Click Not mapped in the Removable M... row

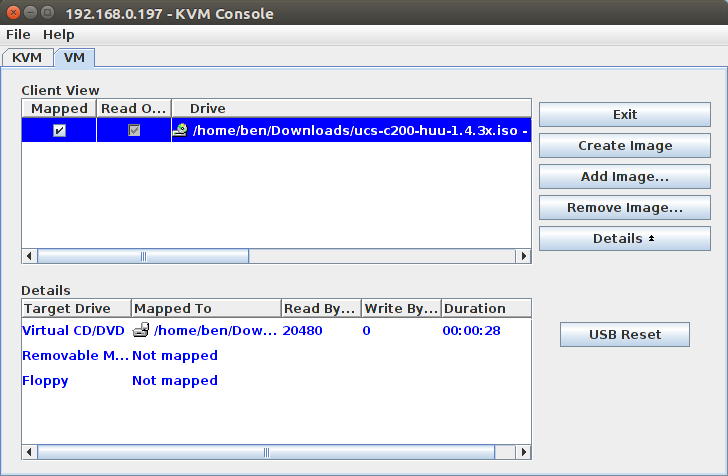pyautogui.click(x=175, y=356)
